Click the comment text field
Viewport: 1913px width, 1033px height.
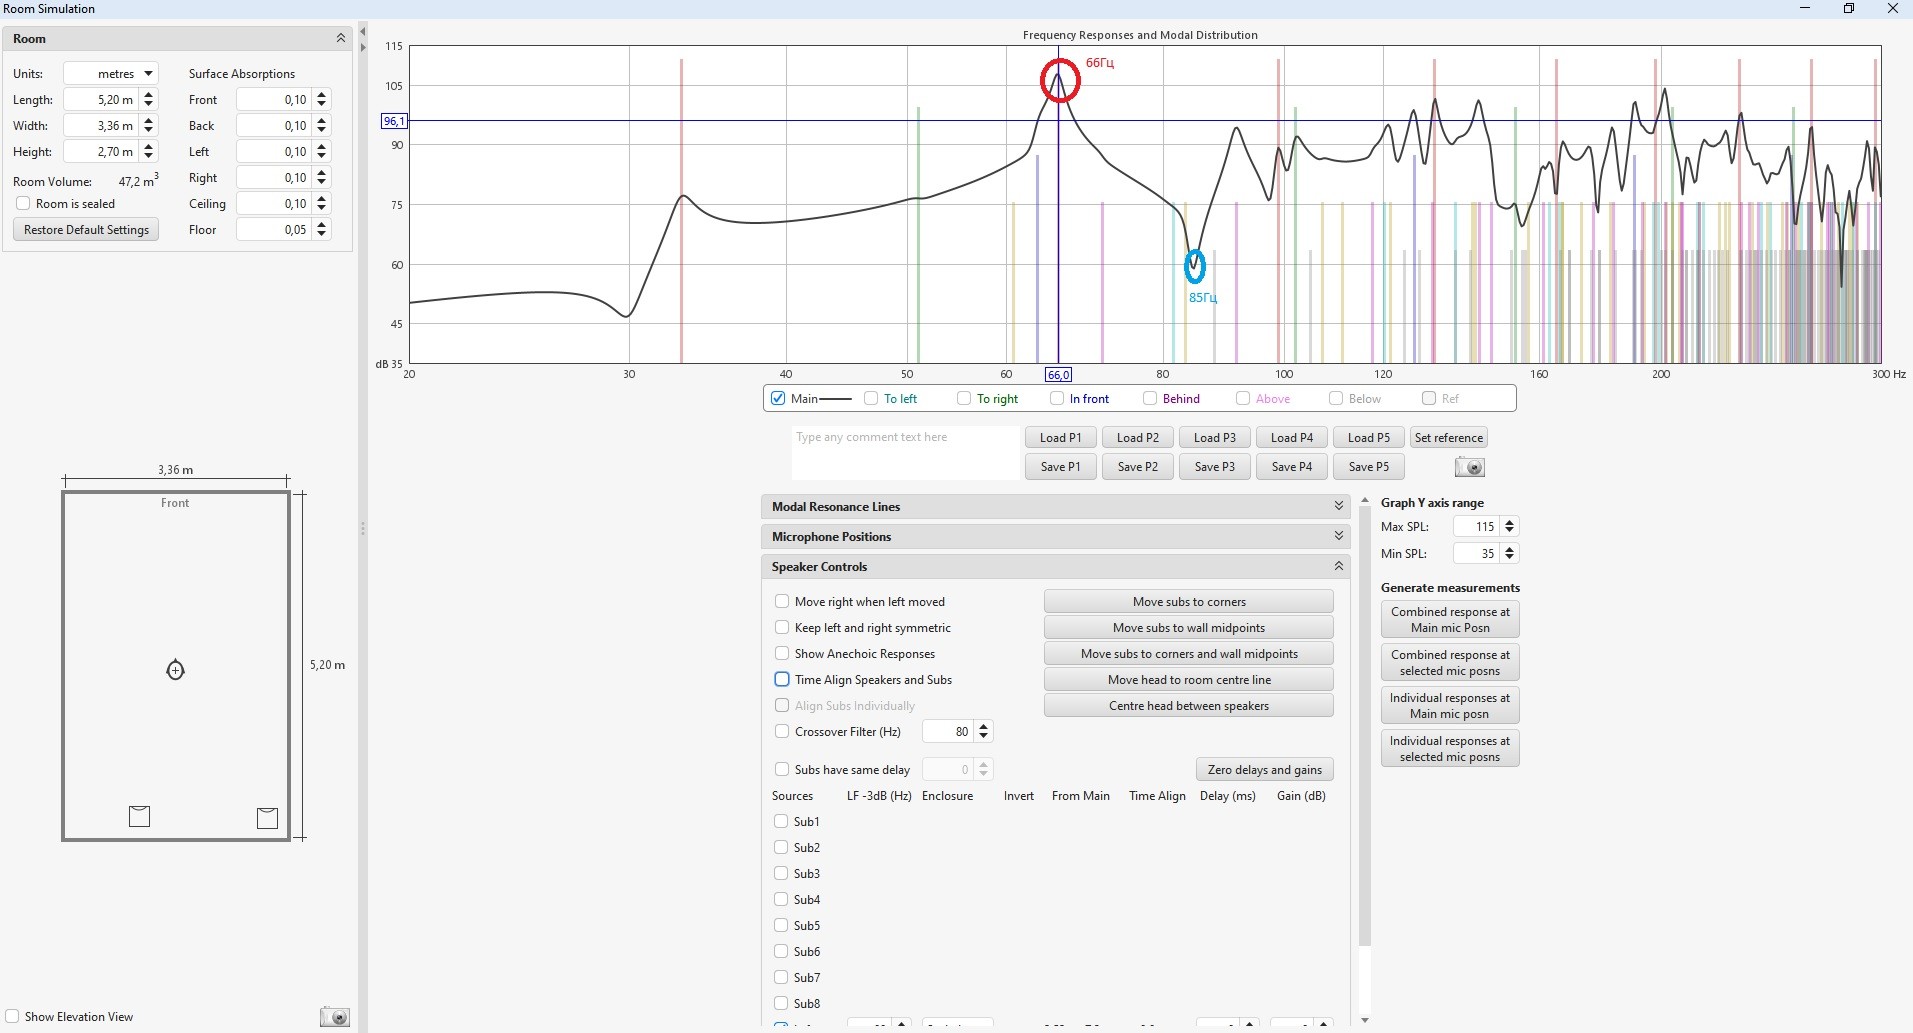pos(904,453)
